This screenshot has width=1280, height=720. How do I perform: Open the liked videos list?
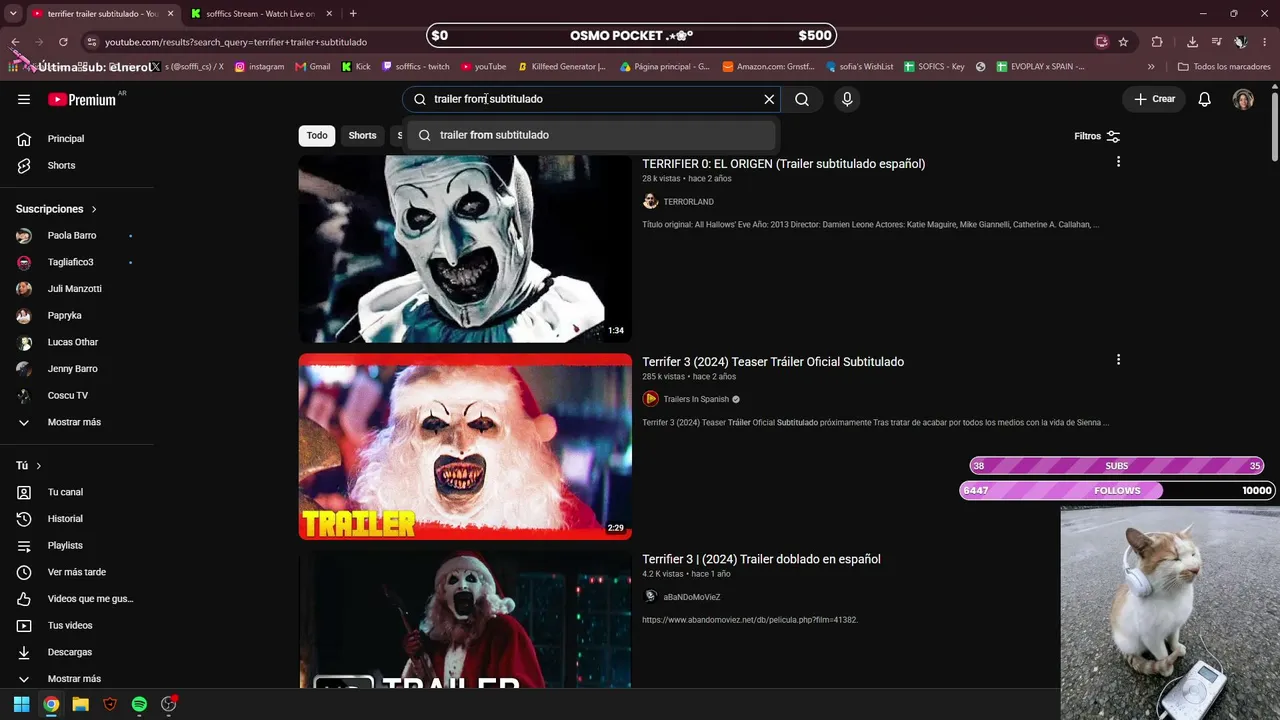(x=90, y=599)
